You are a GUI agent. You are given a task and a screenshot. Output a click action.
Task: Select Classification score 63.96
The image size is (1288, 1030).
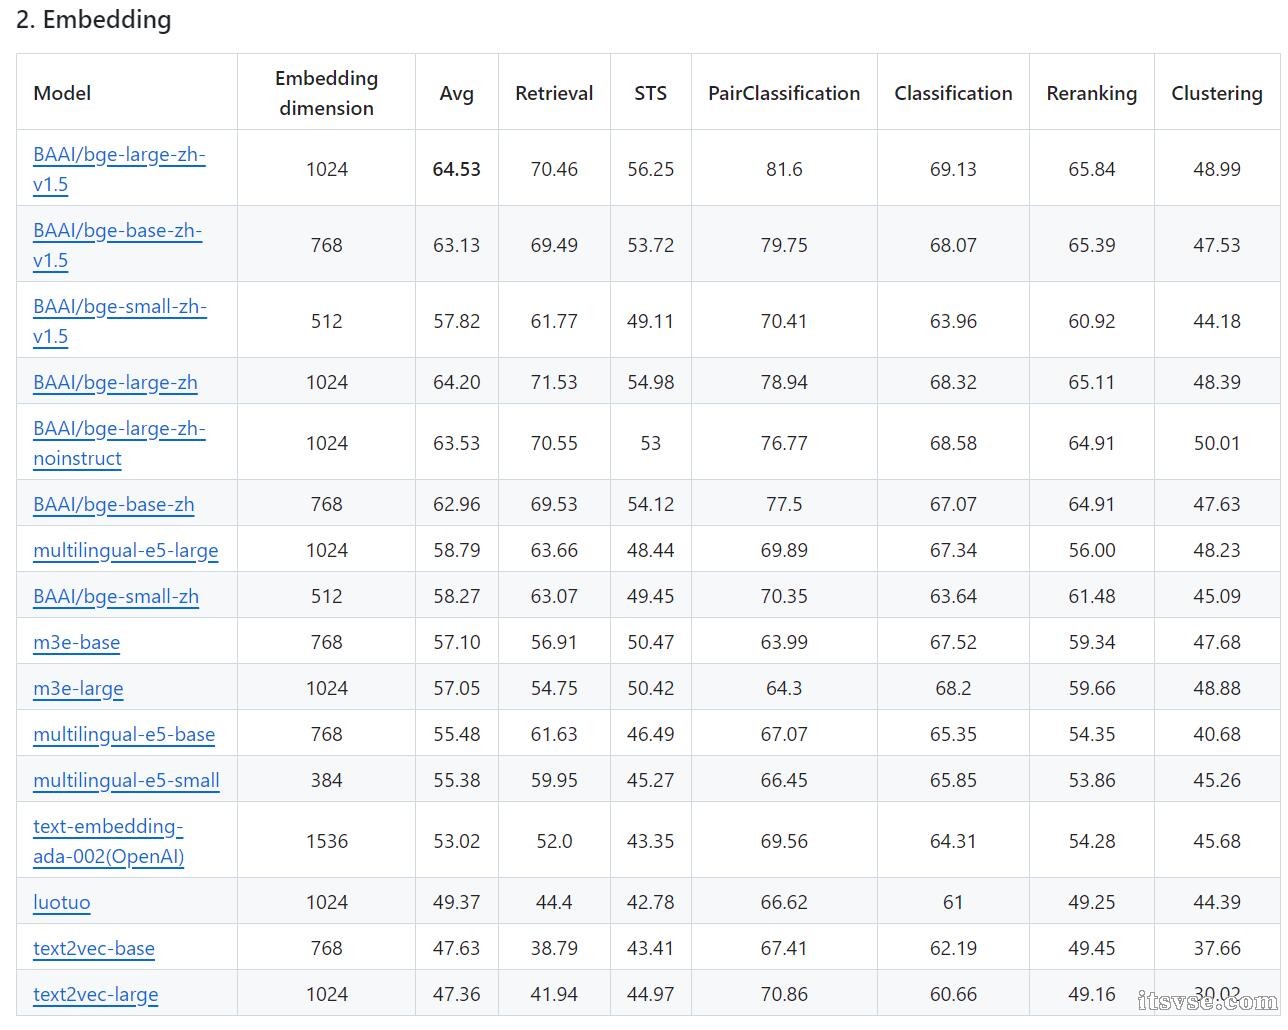(x=953, y=321)
